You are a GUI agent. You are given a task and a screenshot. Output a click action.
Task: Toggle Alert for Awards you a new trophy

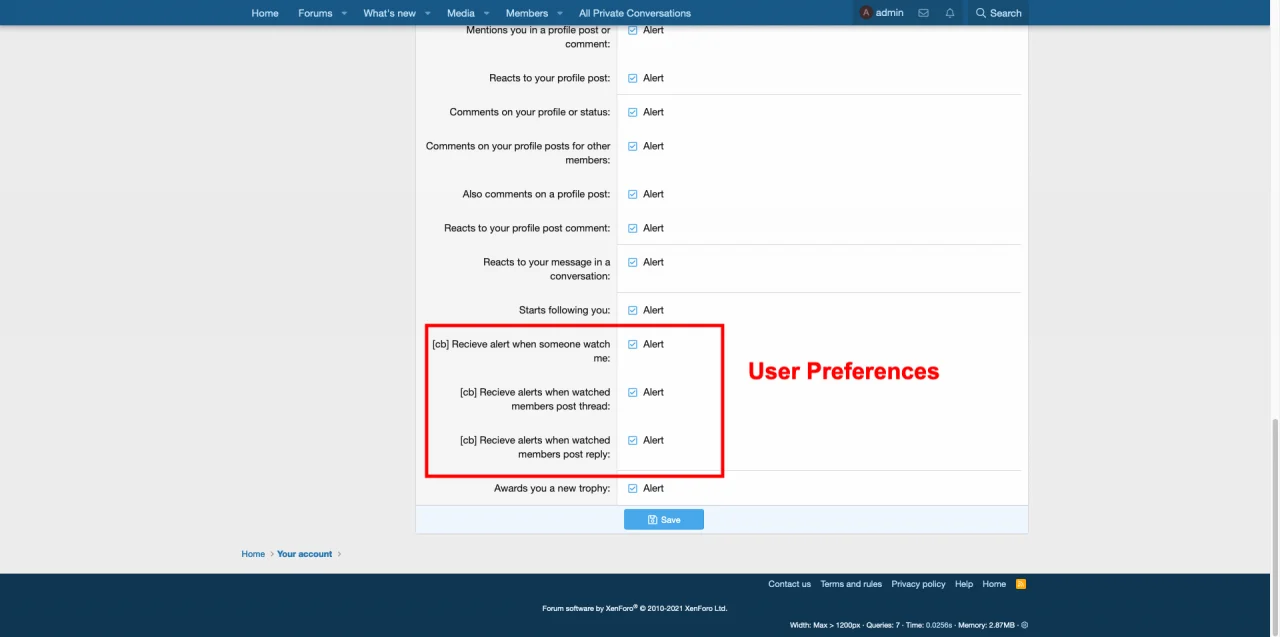(x=632, y=488)
